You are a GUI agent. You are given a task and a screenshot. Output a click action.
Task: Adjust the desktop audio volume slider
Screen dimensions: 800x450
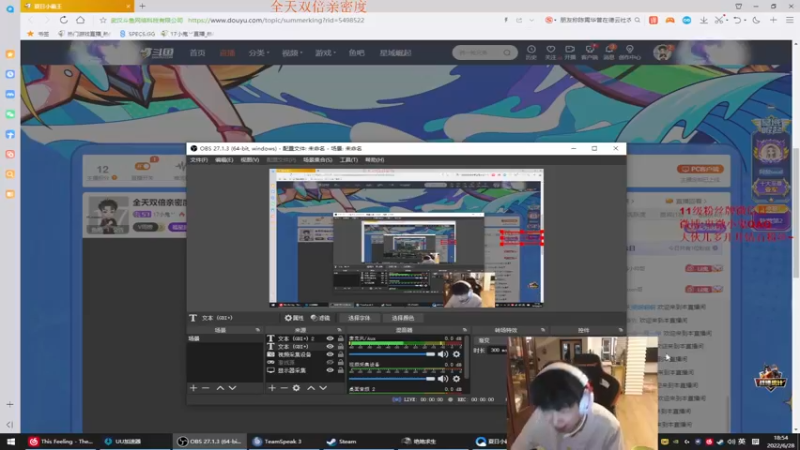pos(392,354)
